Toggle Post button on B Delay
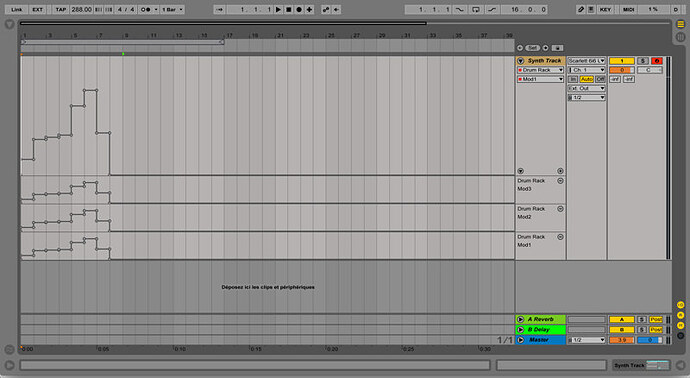The image size is (690, 378). [656, 330]
